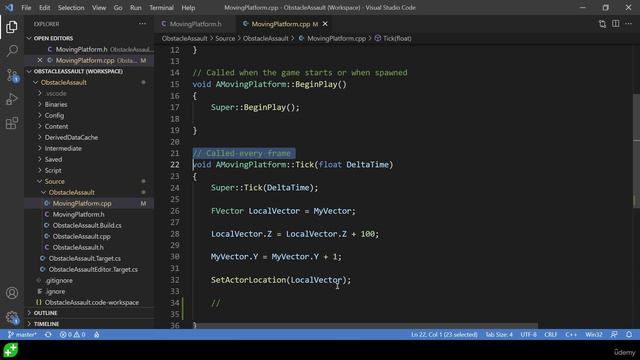Click the Source breadcrumb segment
Image resolution: width=640 pixels, height=360 pixels.
pyautogui.click(x=225, y=38)
